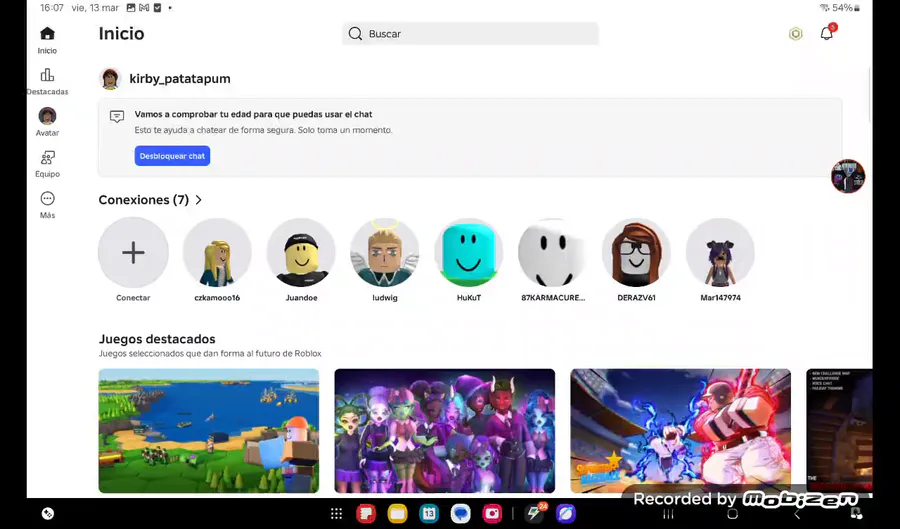
Task: Open the featured game with monster girls
Action: coord(445,431)
